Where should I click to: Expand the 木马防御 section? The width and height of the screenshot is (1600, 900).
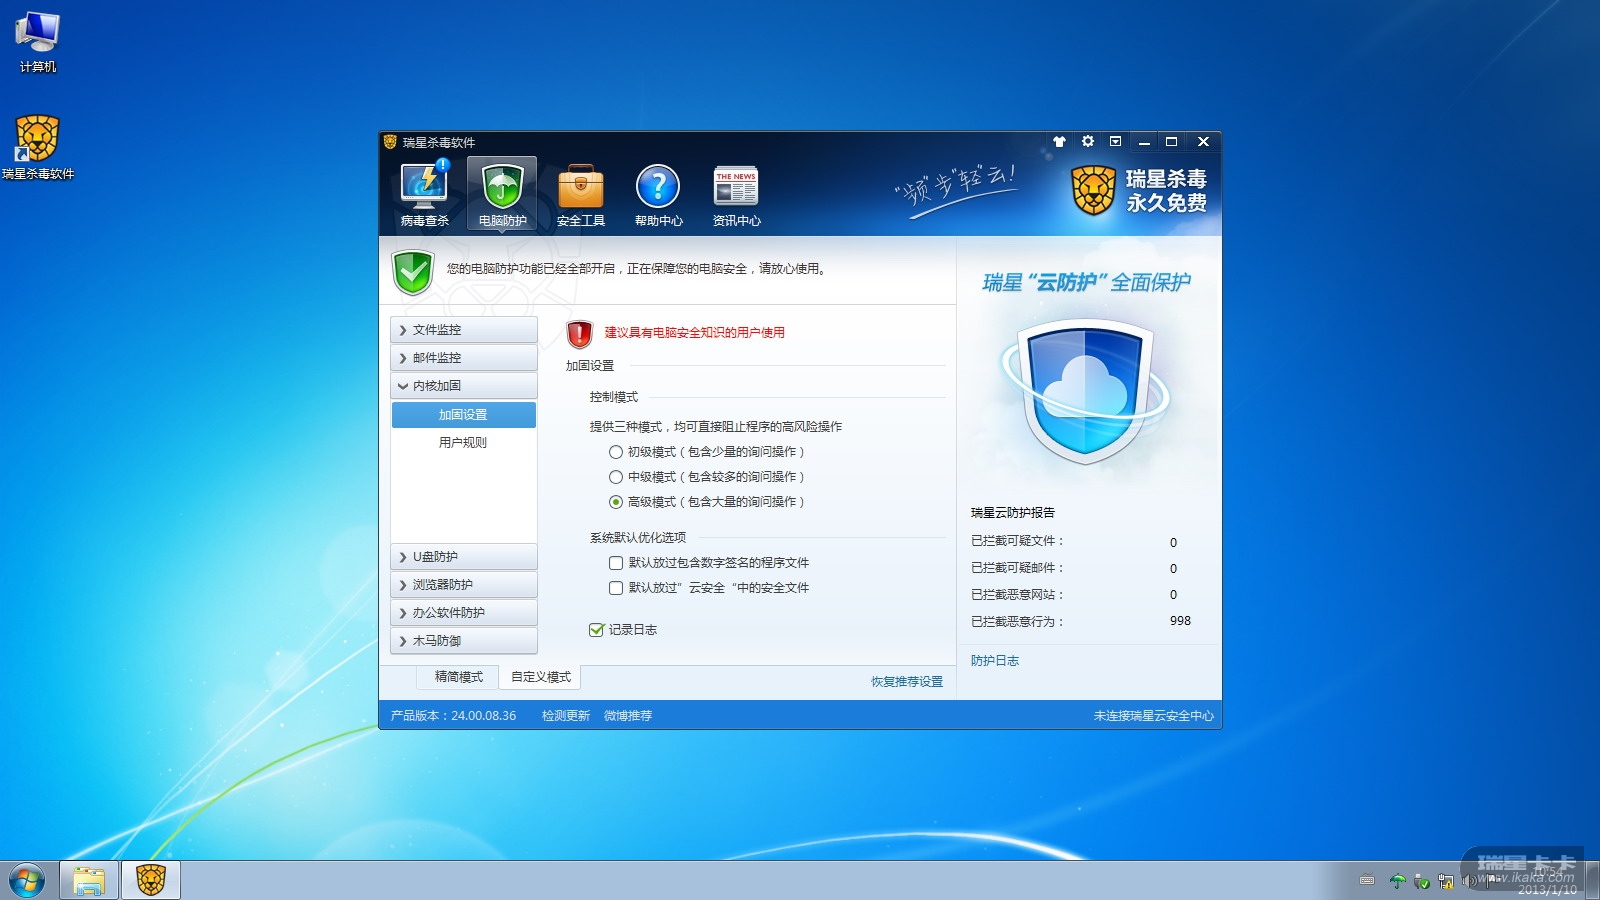coord(464,641)
